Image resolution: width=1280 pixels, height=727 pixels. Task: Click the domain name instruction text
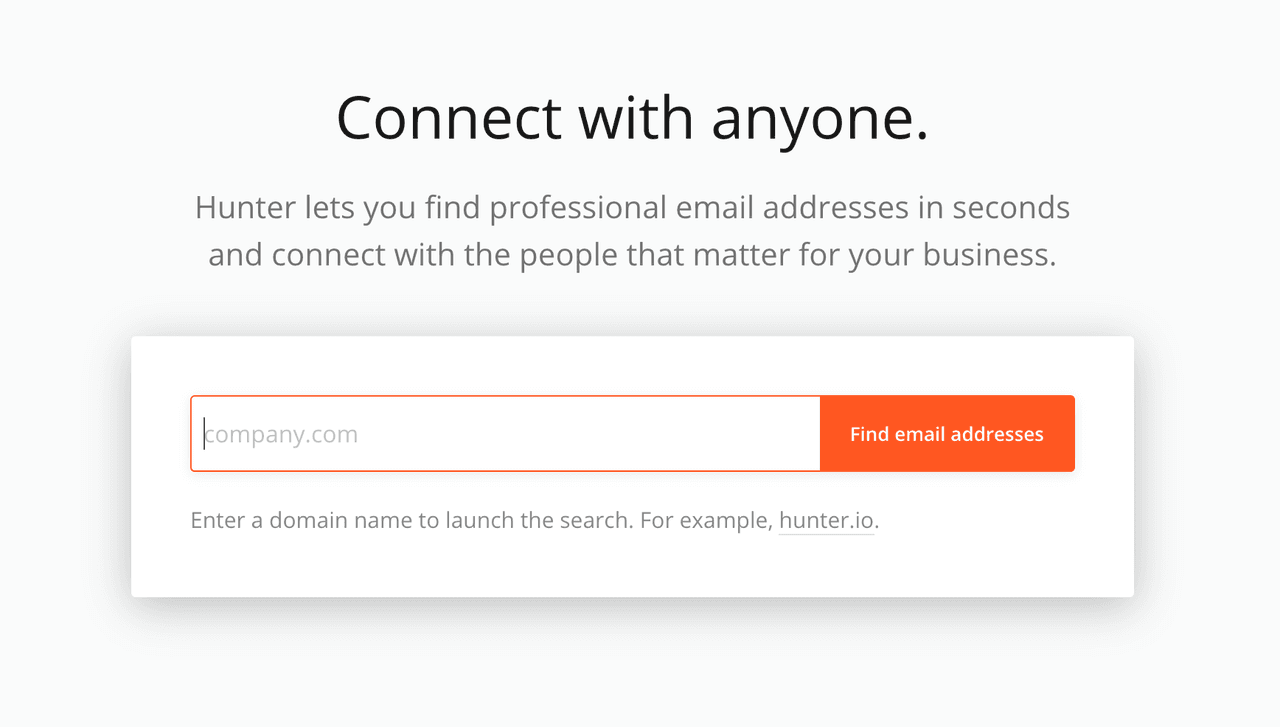click(480, 520)
